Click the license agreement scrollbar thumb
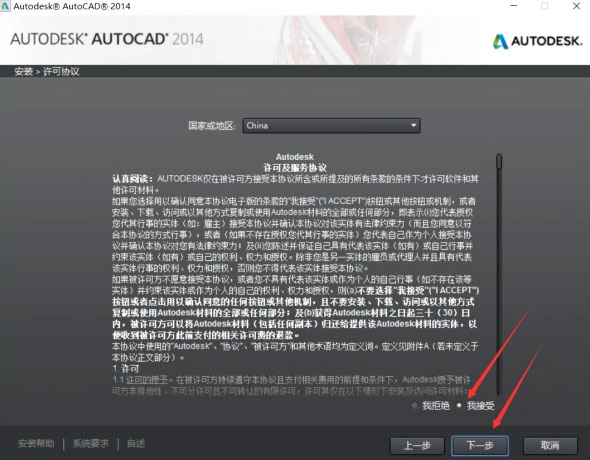This screenshot has width=590, height=460. [x=499, y=162]
